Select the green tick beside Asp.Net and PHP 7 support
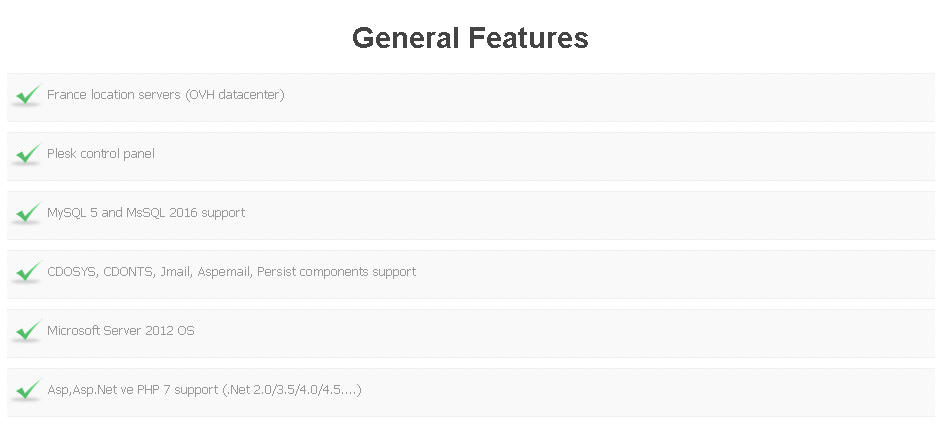Image resolution: width=943 pixels, height=426 pixels. [x=28, y=390]
